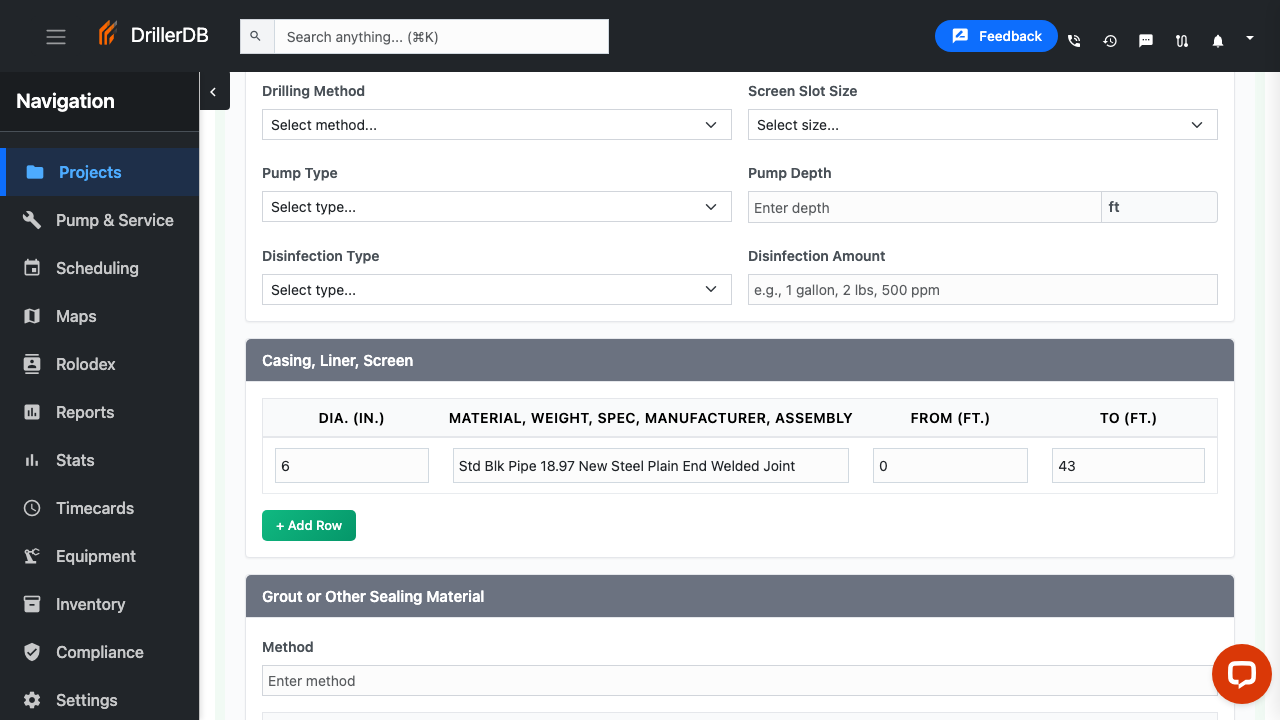Toggle the hamburger menu icon
This screenshot has width=1280, height=720.
56,37
